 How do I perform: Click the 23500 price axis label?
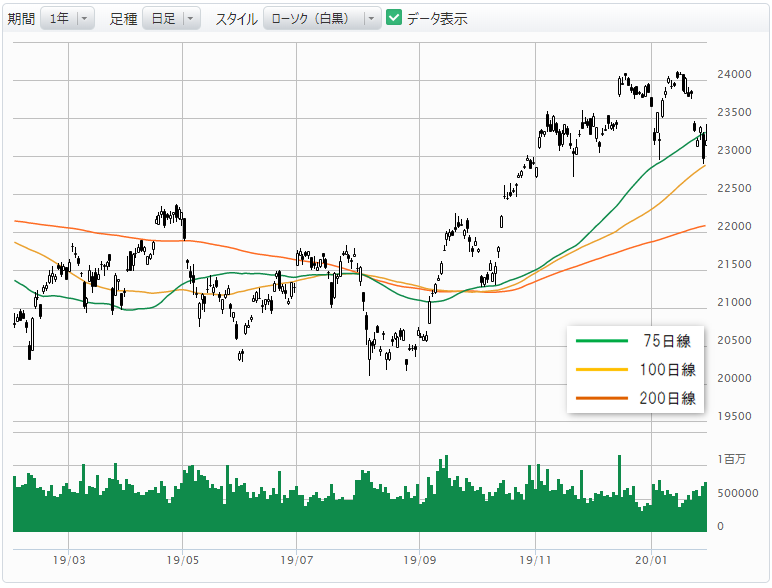[x=734, y=112]
